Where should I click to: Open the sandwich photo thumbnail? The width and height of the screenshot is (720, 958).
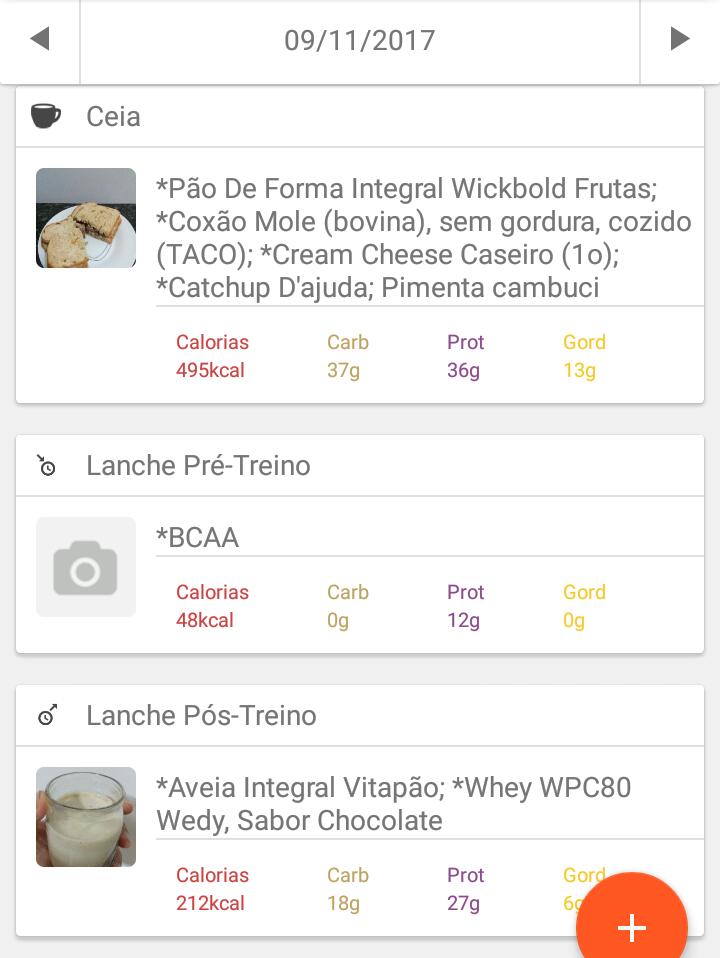point(86,218)
